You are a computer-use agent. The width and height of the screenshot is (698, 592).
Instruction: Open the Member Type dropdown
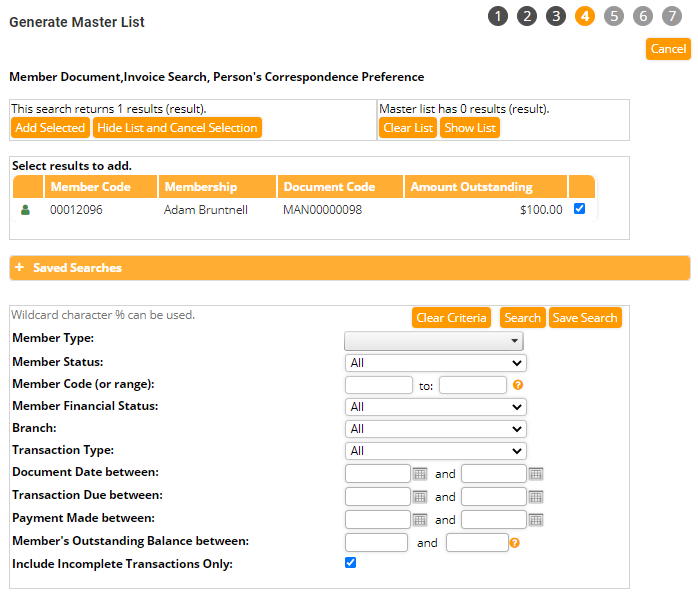[x=435, y=341]
